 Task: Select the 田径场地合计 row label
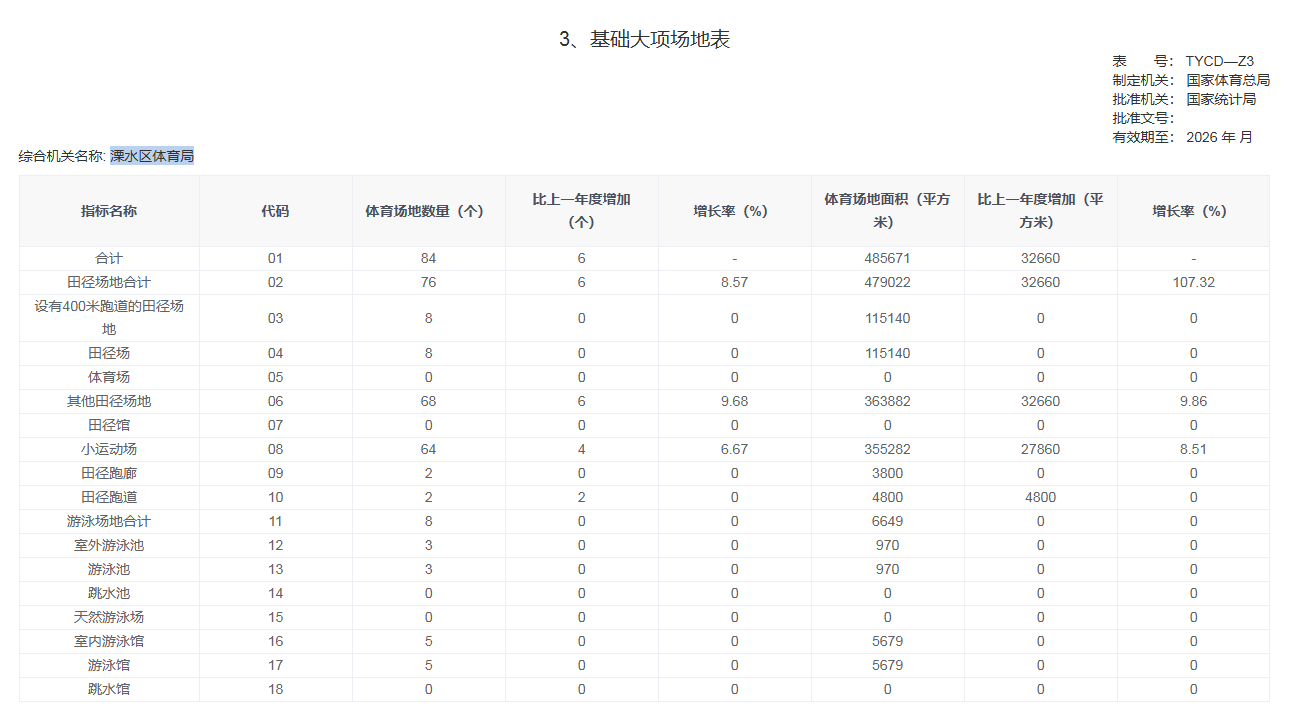(109, 282)
